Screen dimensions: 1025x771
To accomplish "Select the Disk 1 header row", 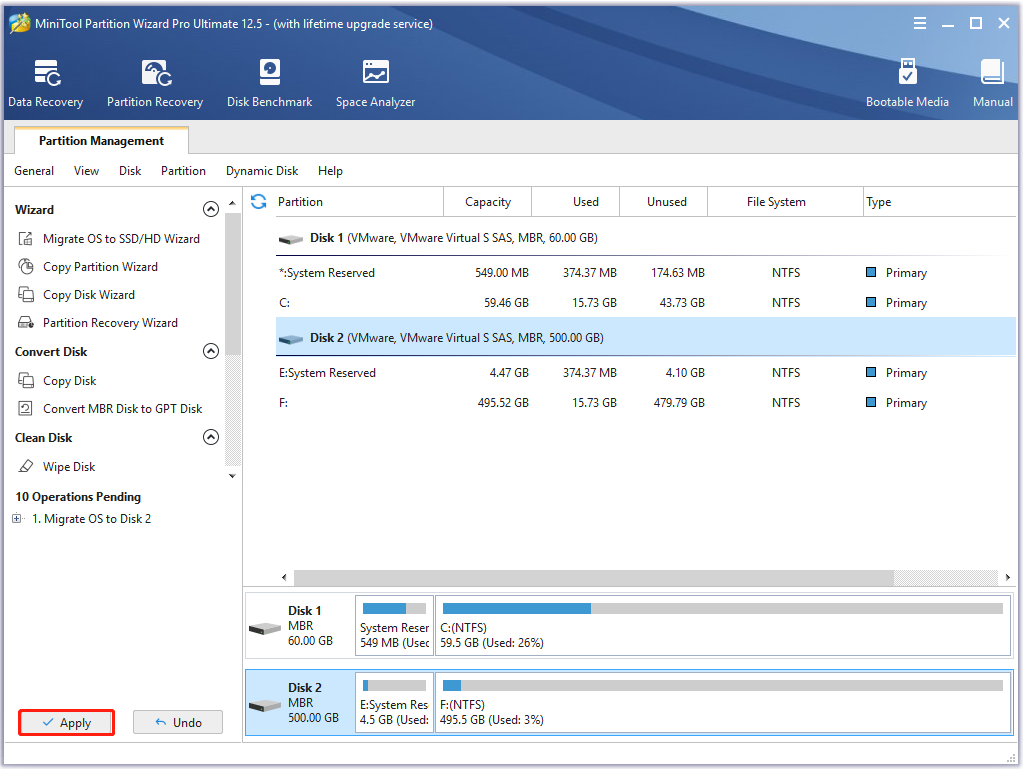I will click(646, 238).
